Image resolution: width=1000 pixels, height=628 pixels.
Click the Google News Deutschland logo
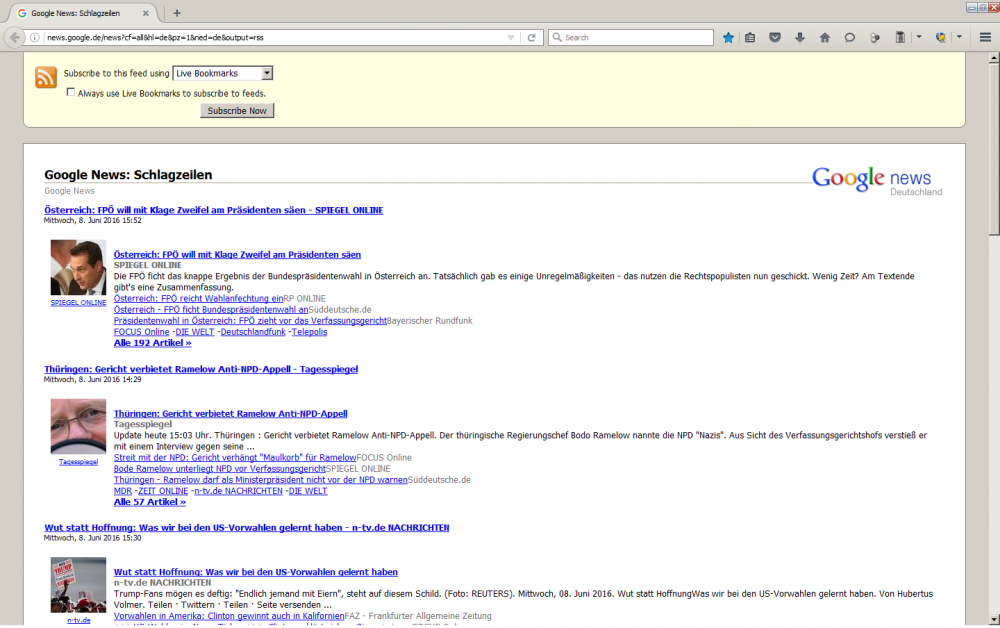pos(877,180)
